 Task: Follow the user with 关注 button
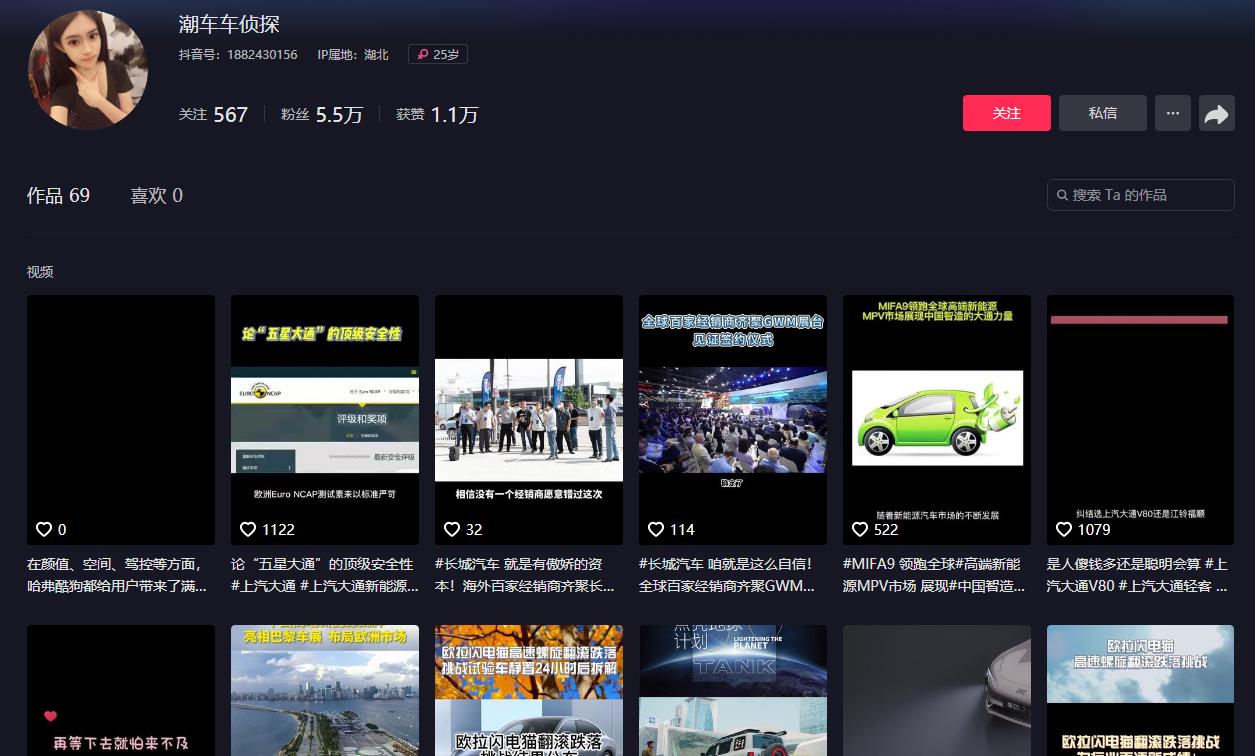click(x=1007, y=114)
